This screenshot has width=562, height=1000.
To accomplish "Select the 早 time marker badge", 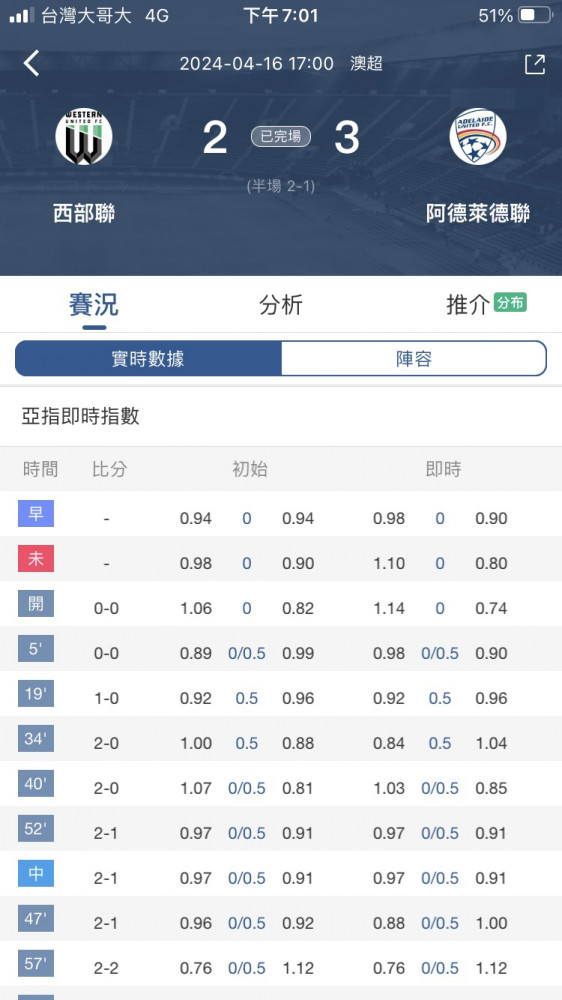I will click(x=36, y=513).
